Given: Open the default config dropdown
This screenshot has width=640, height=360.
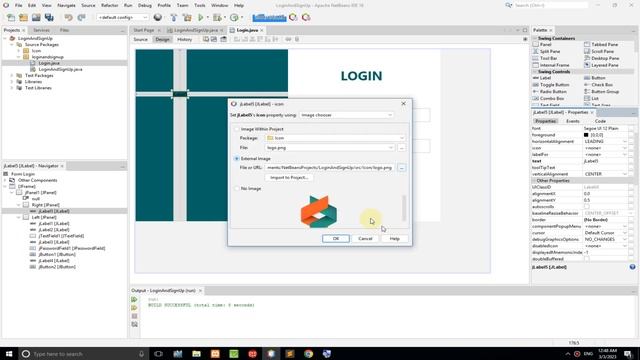Looking at the screenshot, I should 122,18.
